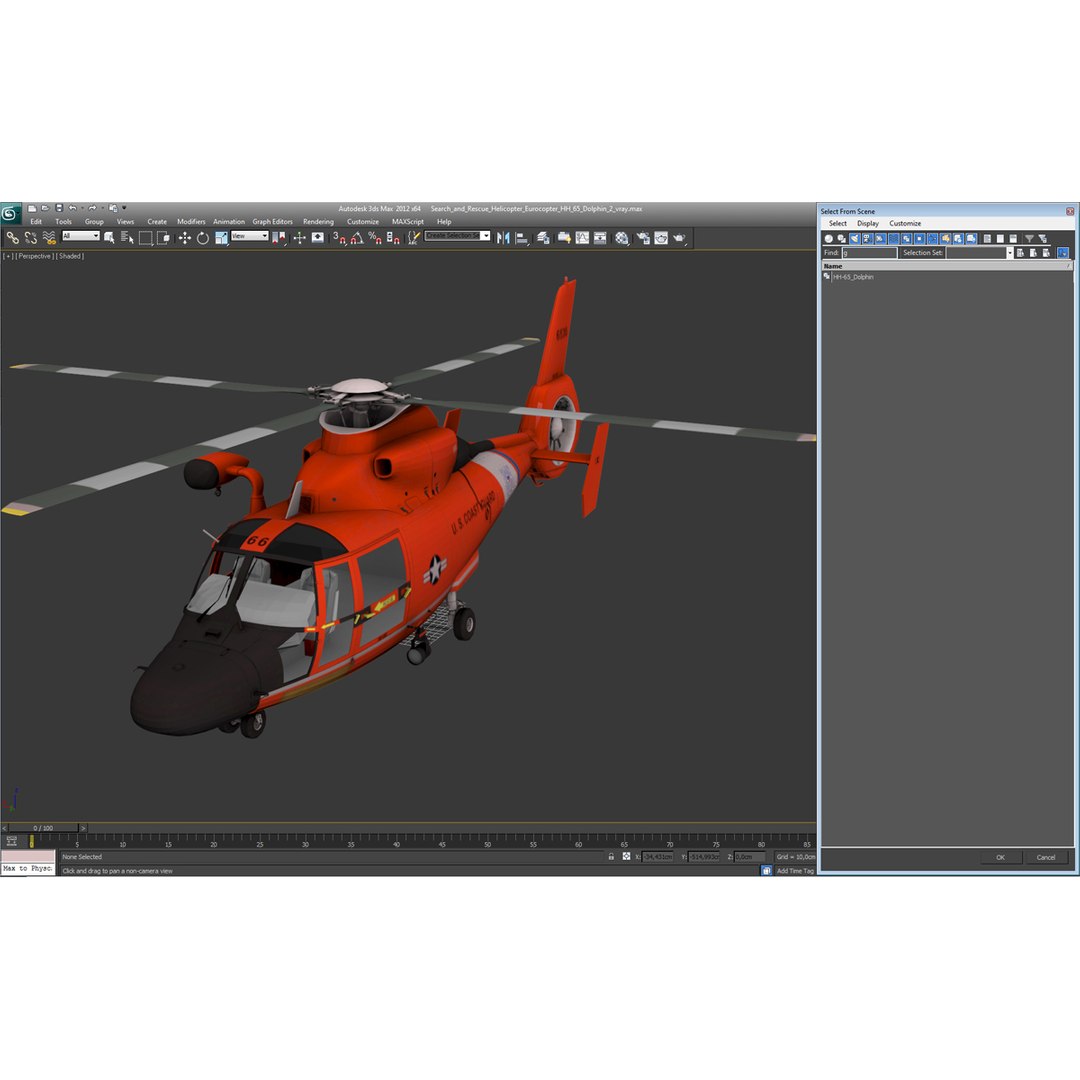Confirm with the OK button
1080x1080 pixels.
click(1000, 858)
